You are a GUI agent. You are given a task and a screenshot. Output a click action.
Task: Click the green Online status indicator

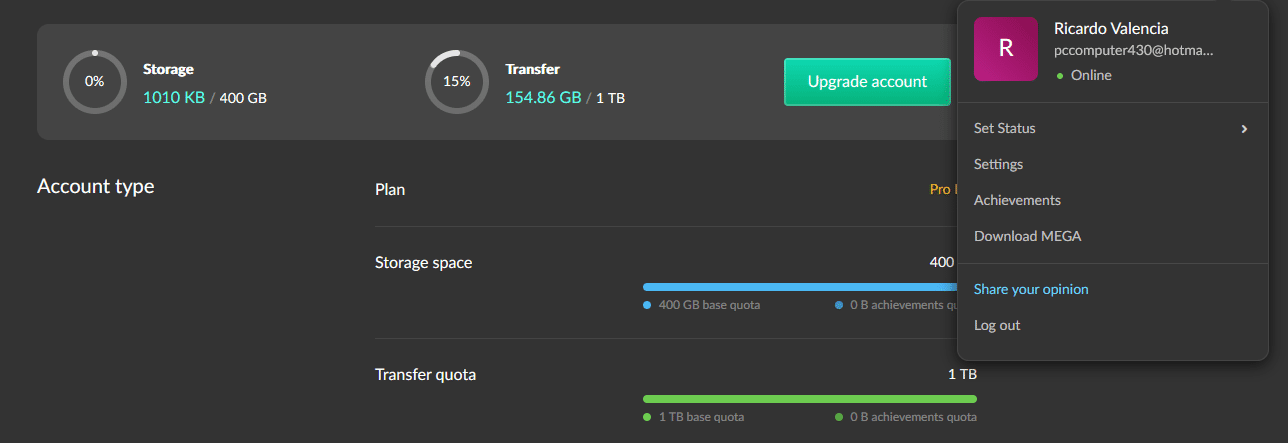[x=1060, y=76]
